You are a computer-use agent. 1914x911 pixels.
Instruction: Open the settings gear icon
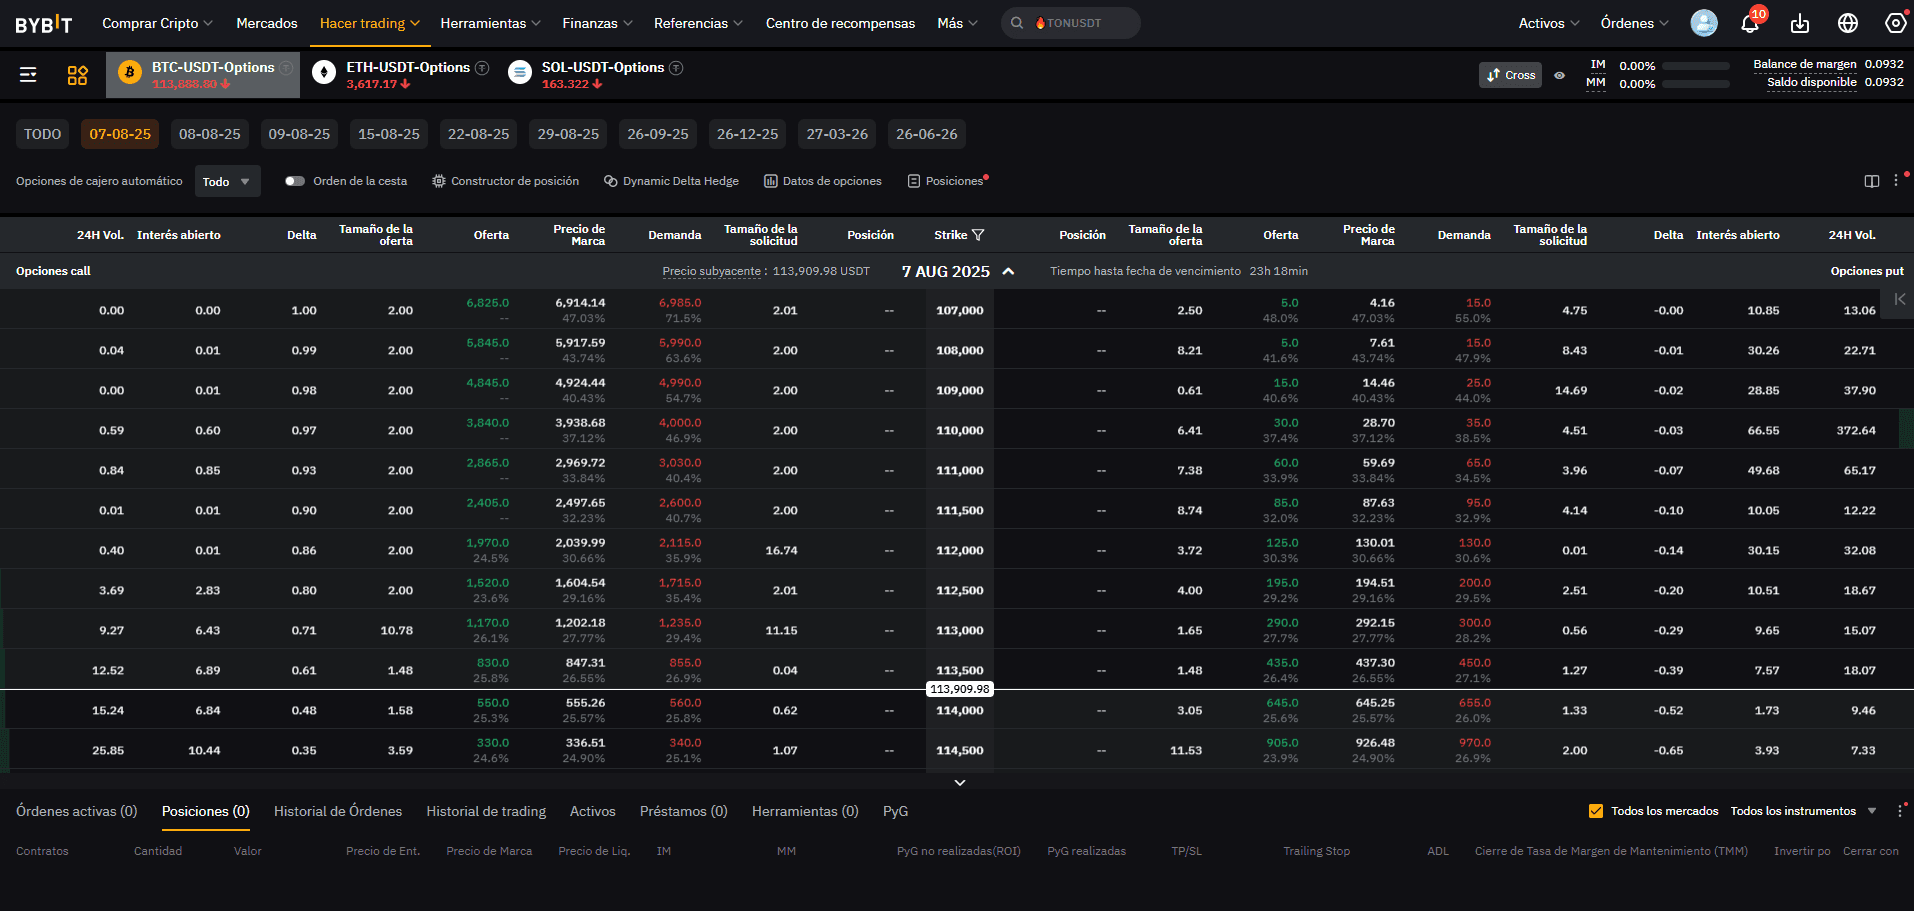1895,23
